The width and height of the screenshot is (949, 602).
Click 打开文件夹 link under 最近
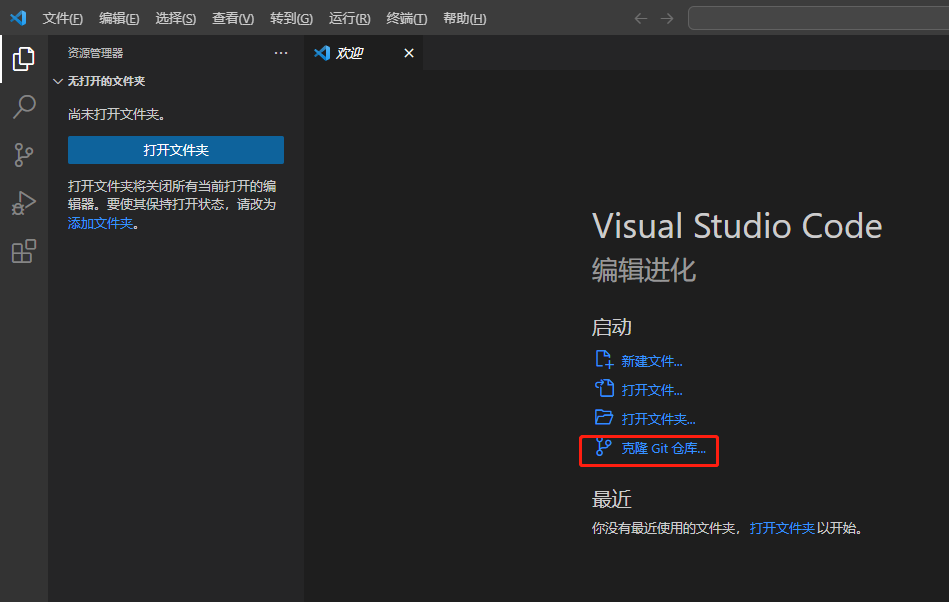(782, 528)
